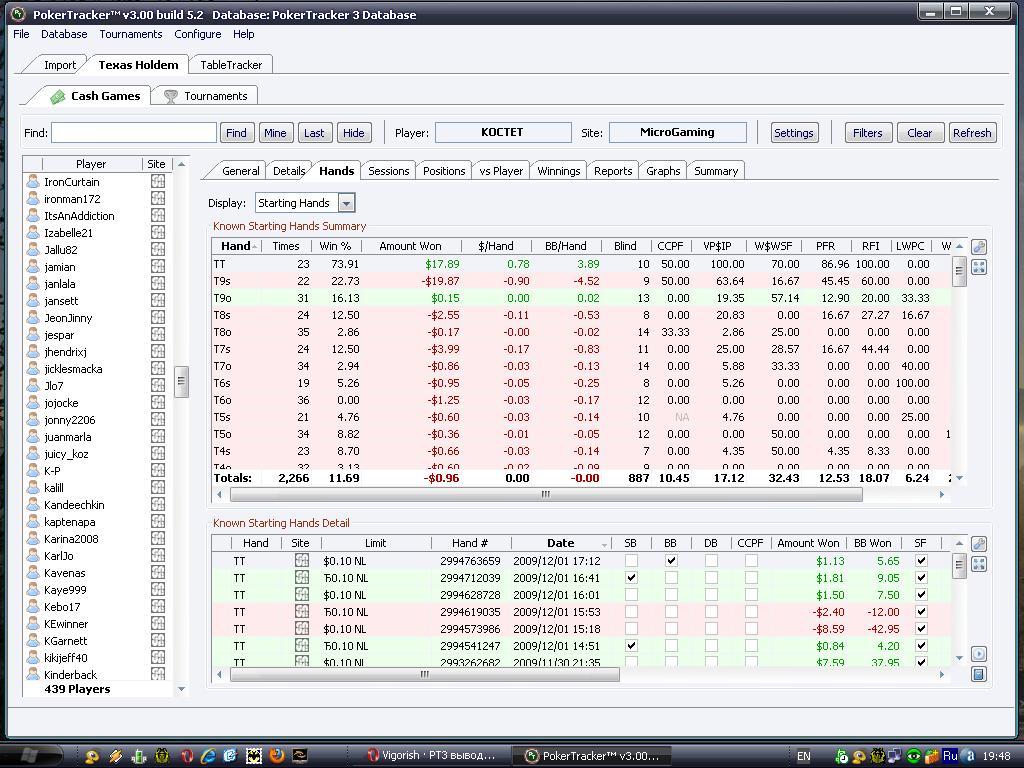The width and height of the screenshot is (1024, 768).
Task: Open the Display Starting Hands dropdown
Action: point(346,203)
